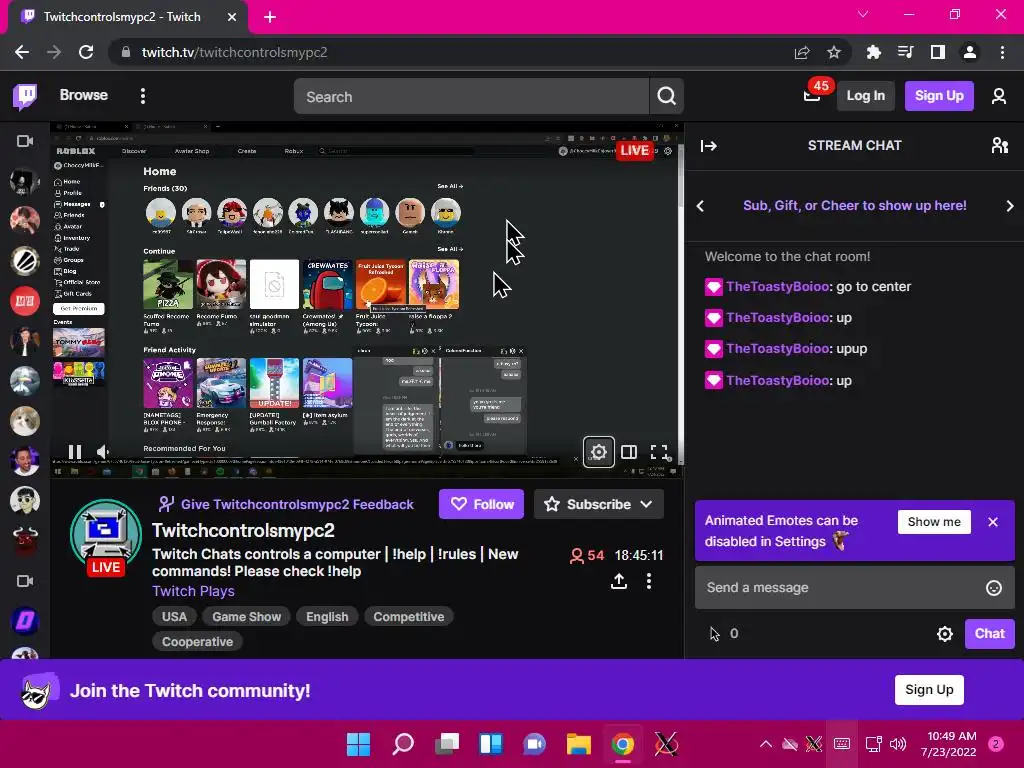The width and height of the screenshot is (1024, 768).
Task: Open the chat community users list icon
Action: [x=1000, y=145]
